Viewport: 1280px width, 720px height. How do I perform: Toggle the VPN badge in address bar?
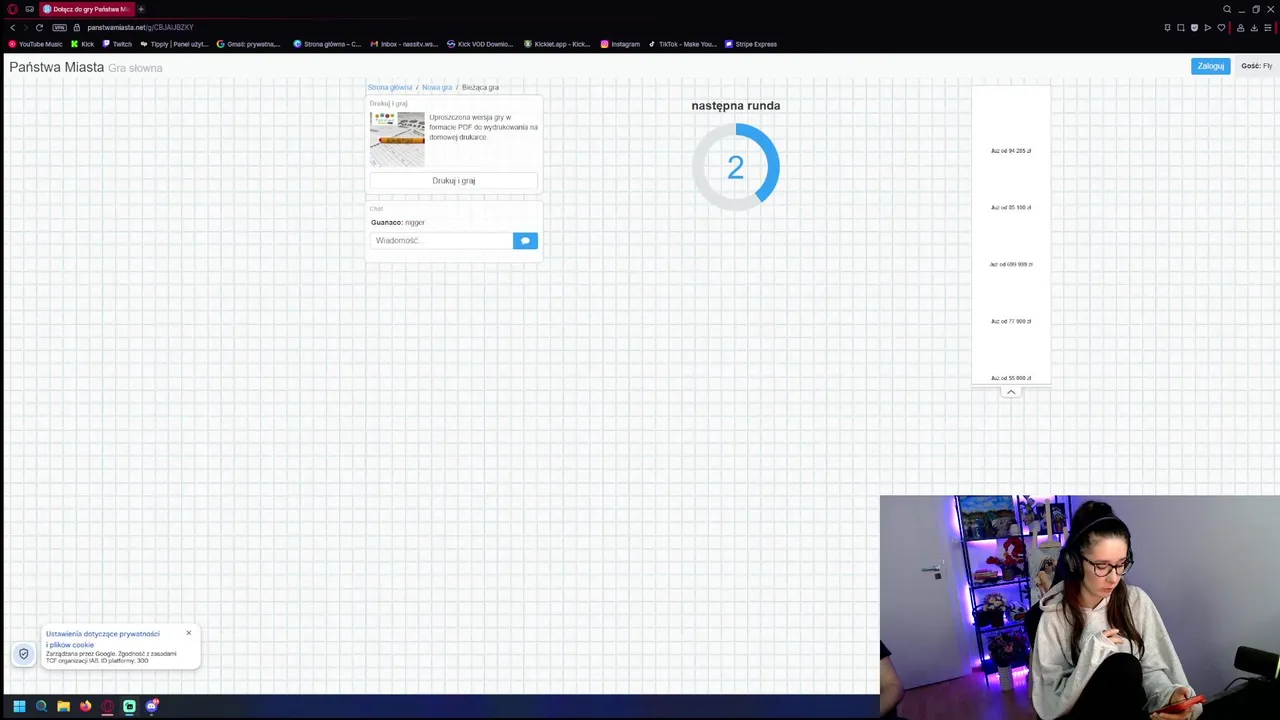(60, 27)
